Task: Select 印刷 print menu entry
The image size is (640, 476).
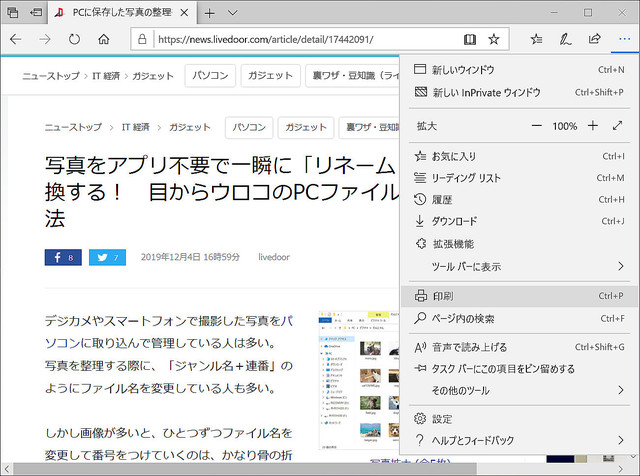Action: (519, 296)
